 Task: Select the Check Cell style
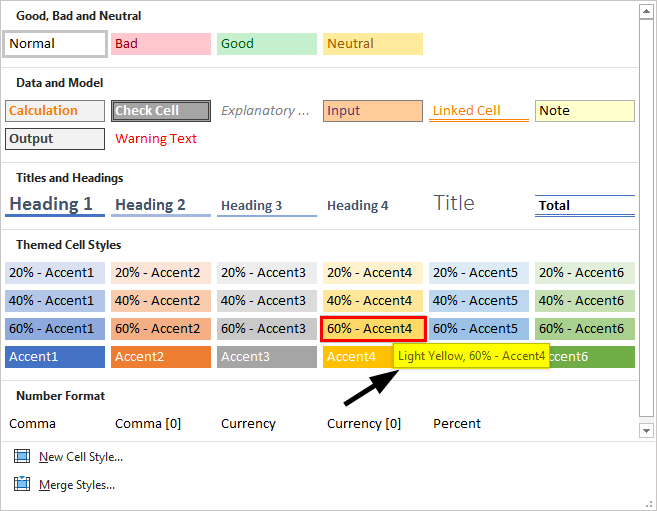(x=161, y=111)
